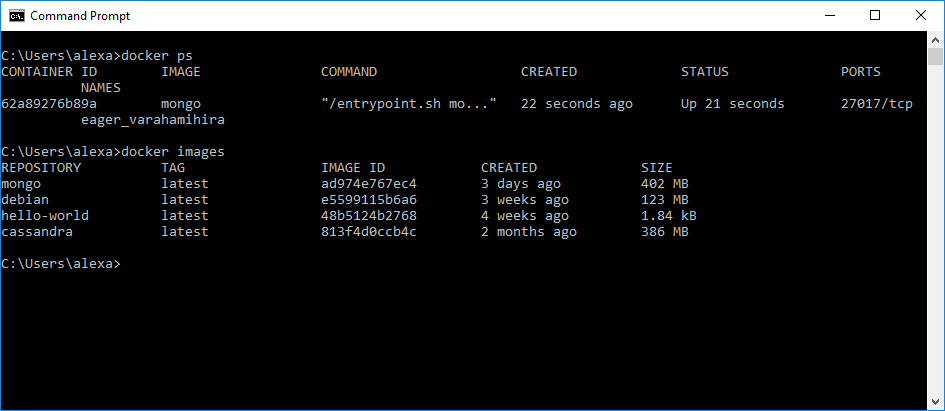Click the NAMES header text
945x411 pixels.
click(x=101, y=88)
